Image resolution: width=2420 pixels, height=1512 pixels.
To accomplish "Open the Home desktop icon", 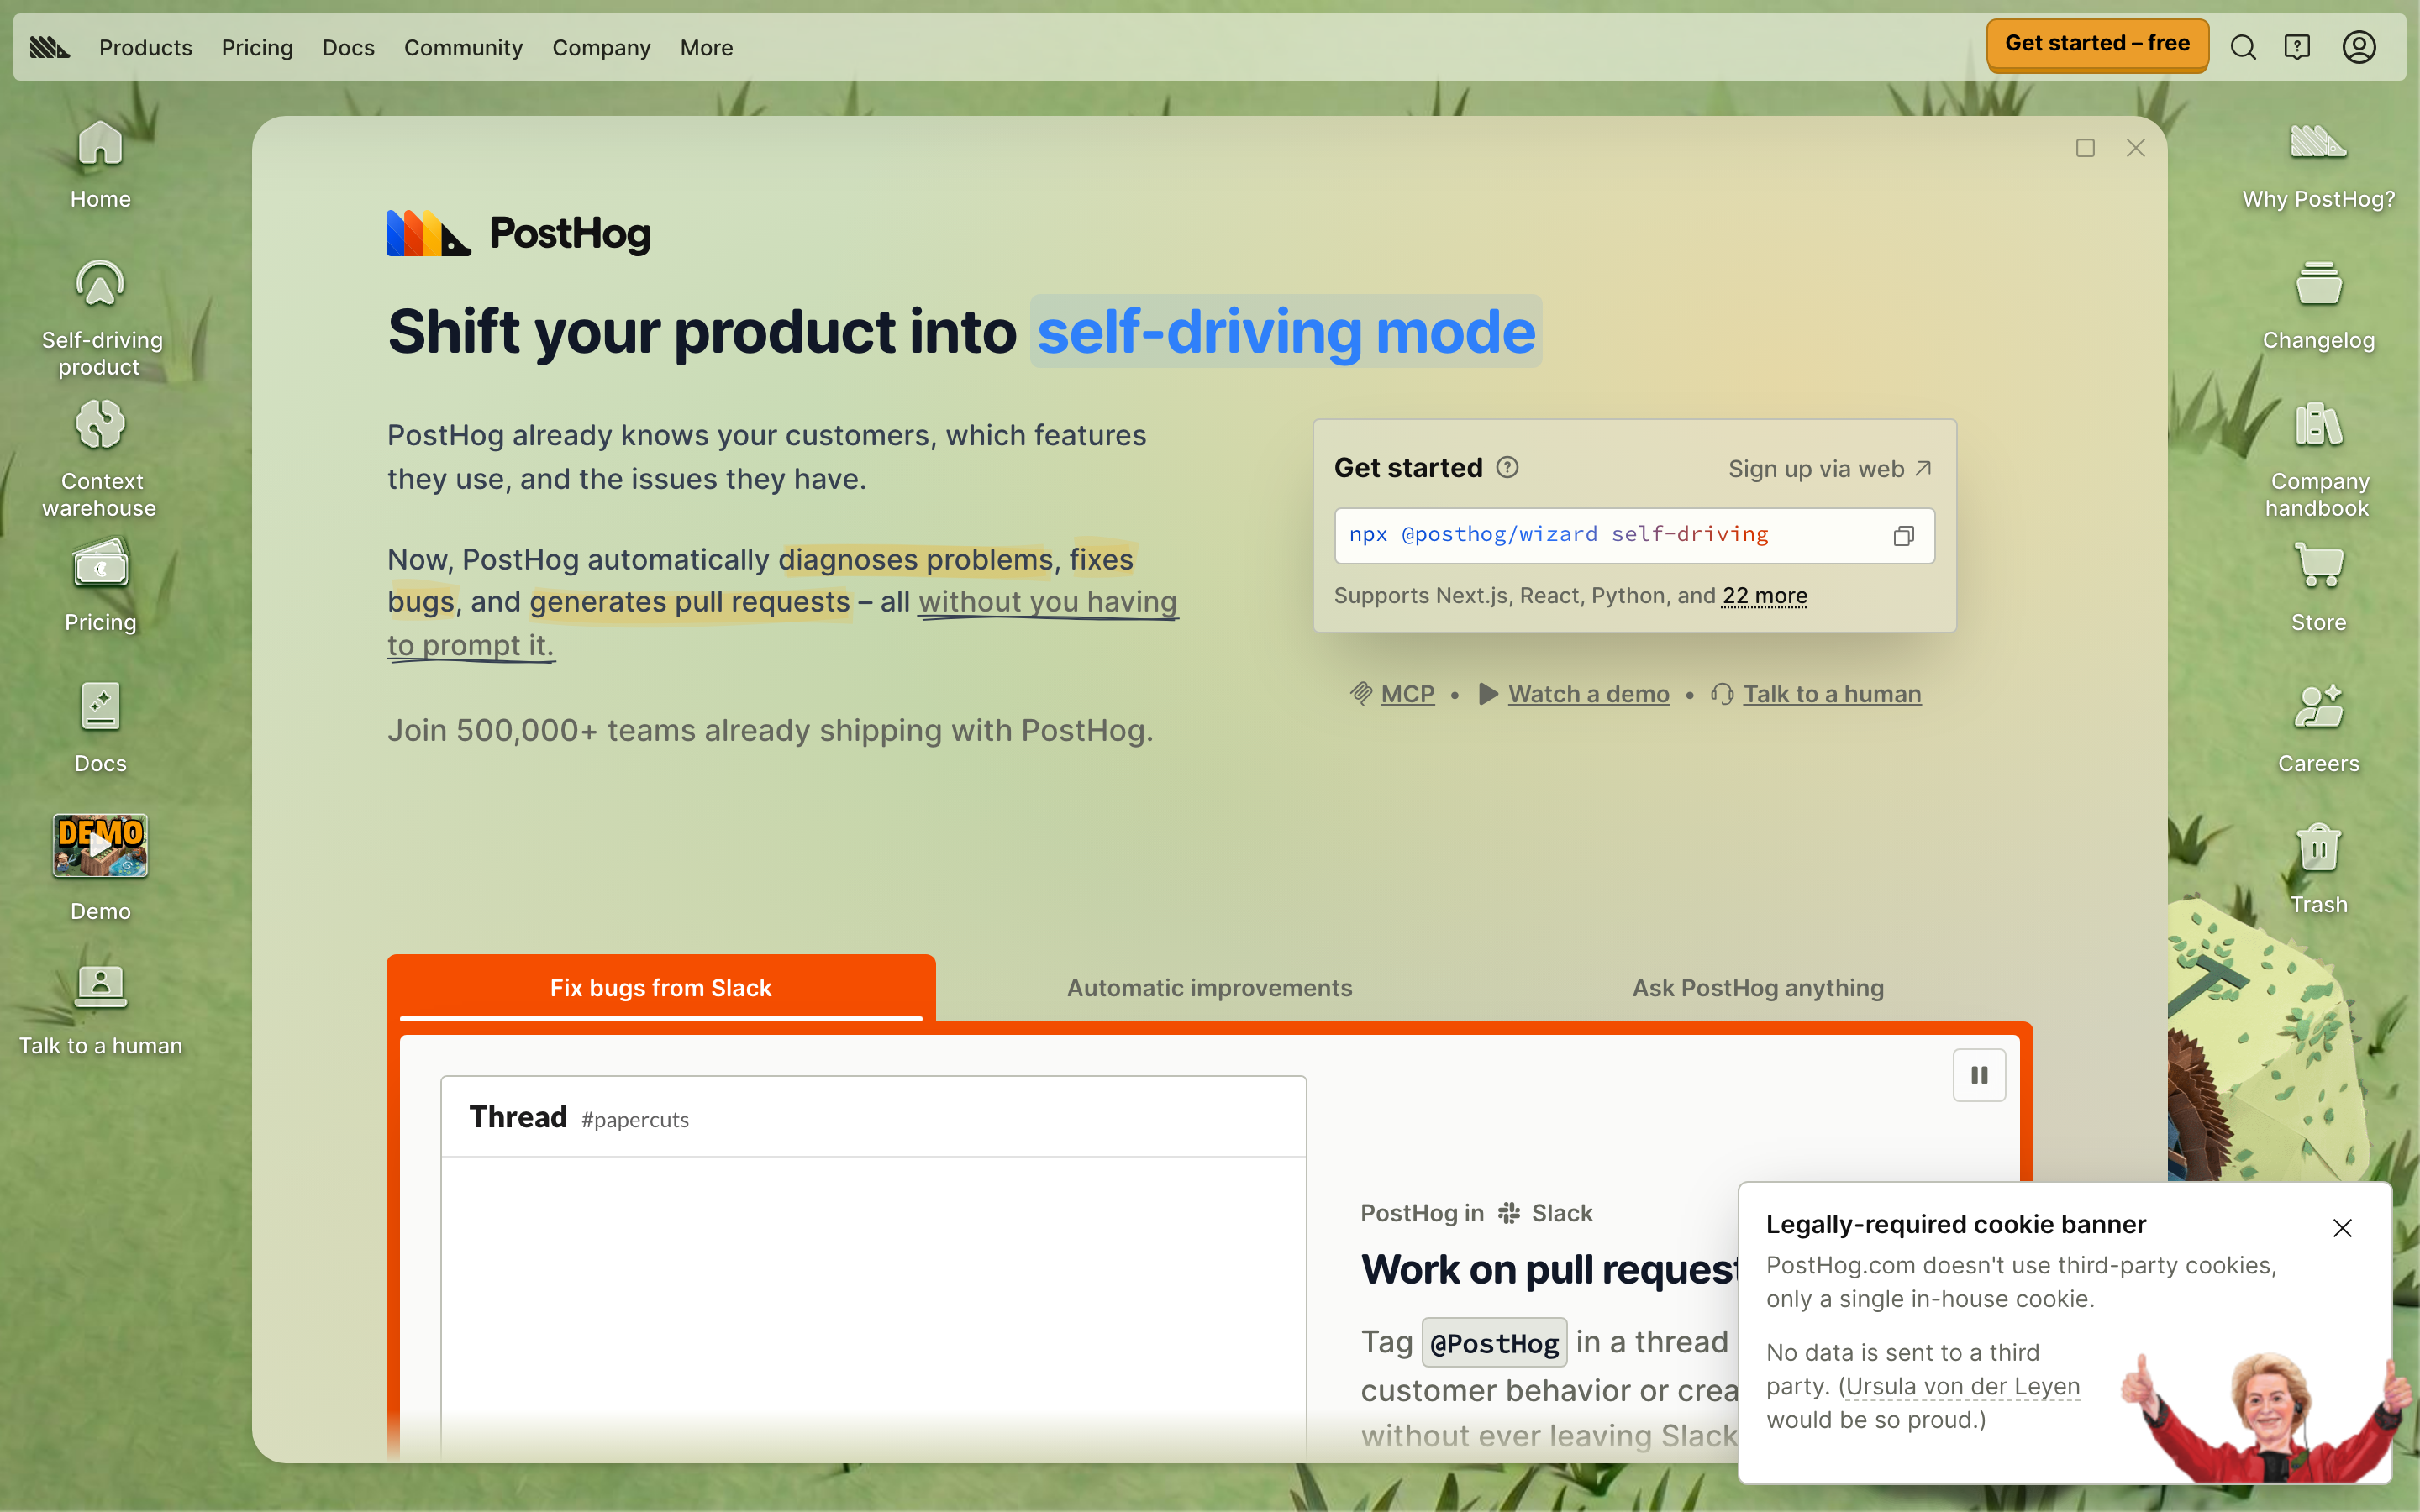I will (x=100, y=164).
